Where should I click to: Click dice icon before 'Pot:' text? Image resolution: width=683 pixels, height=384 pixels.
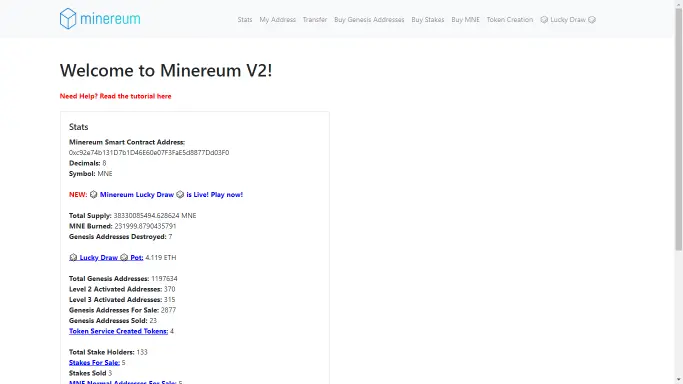point(124,257)
